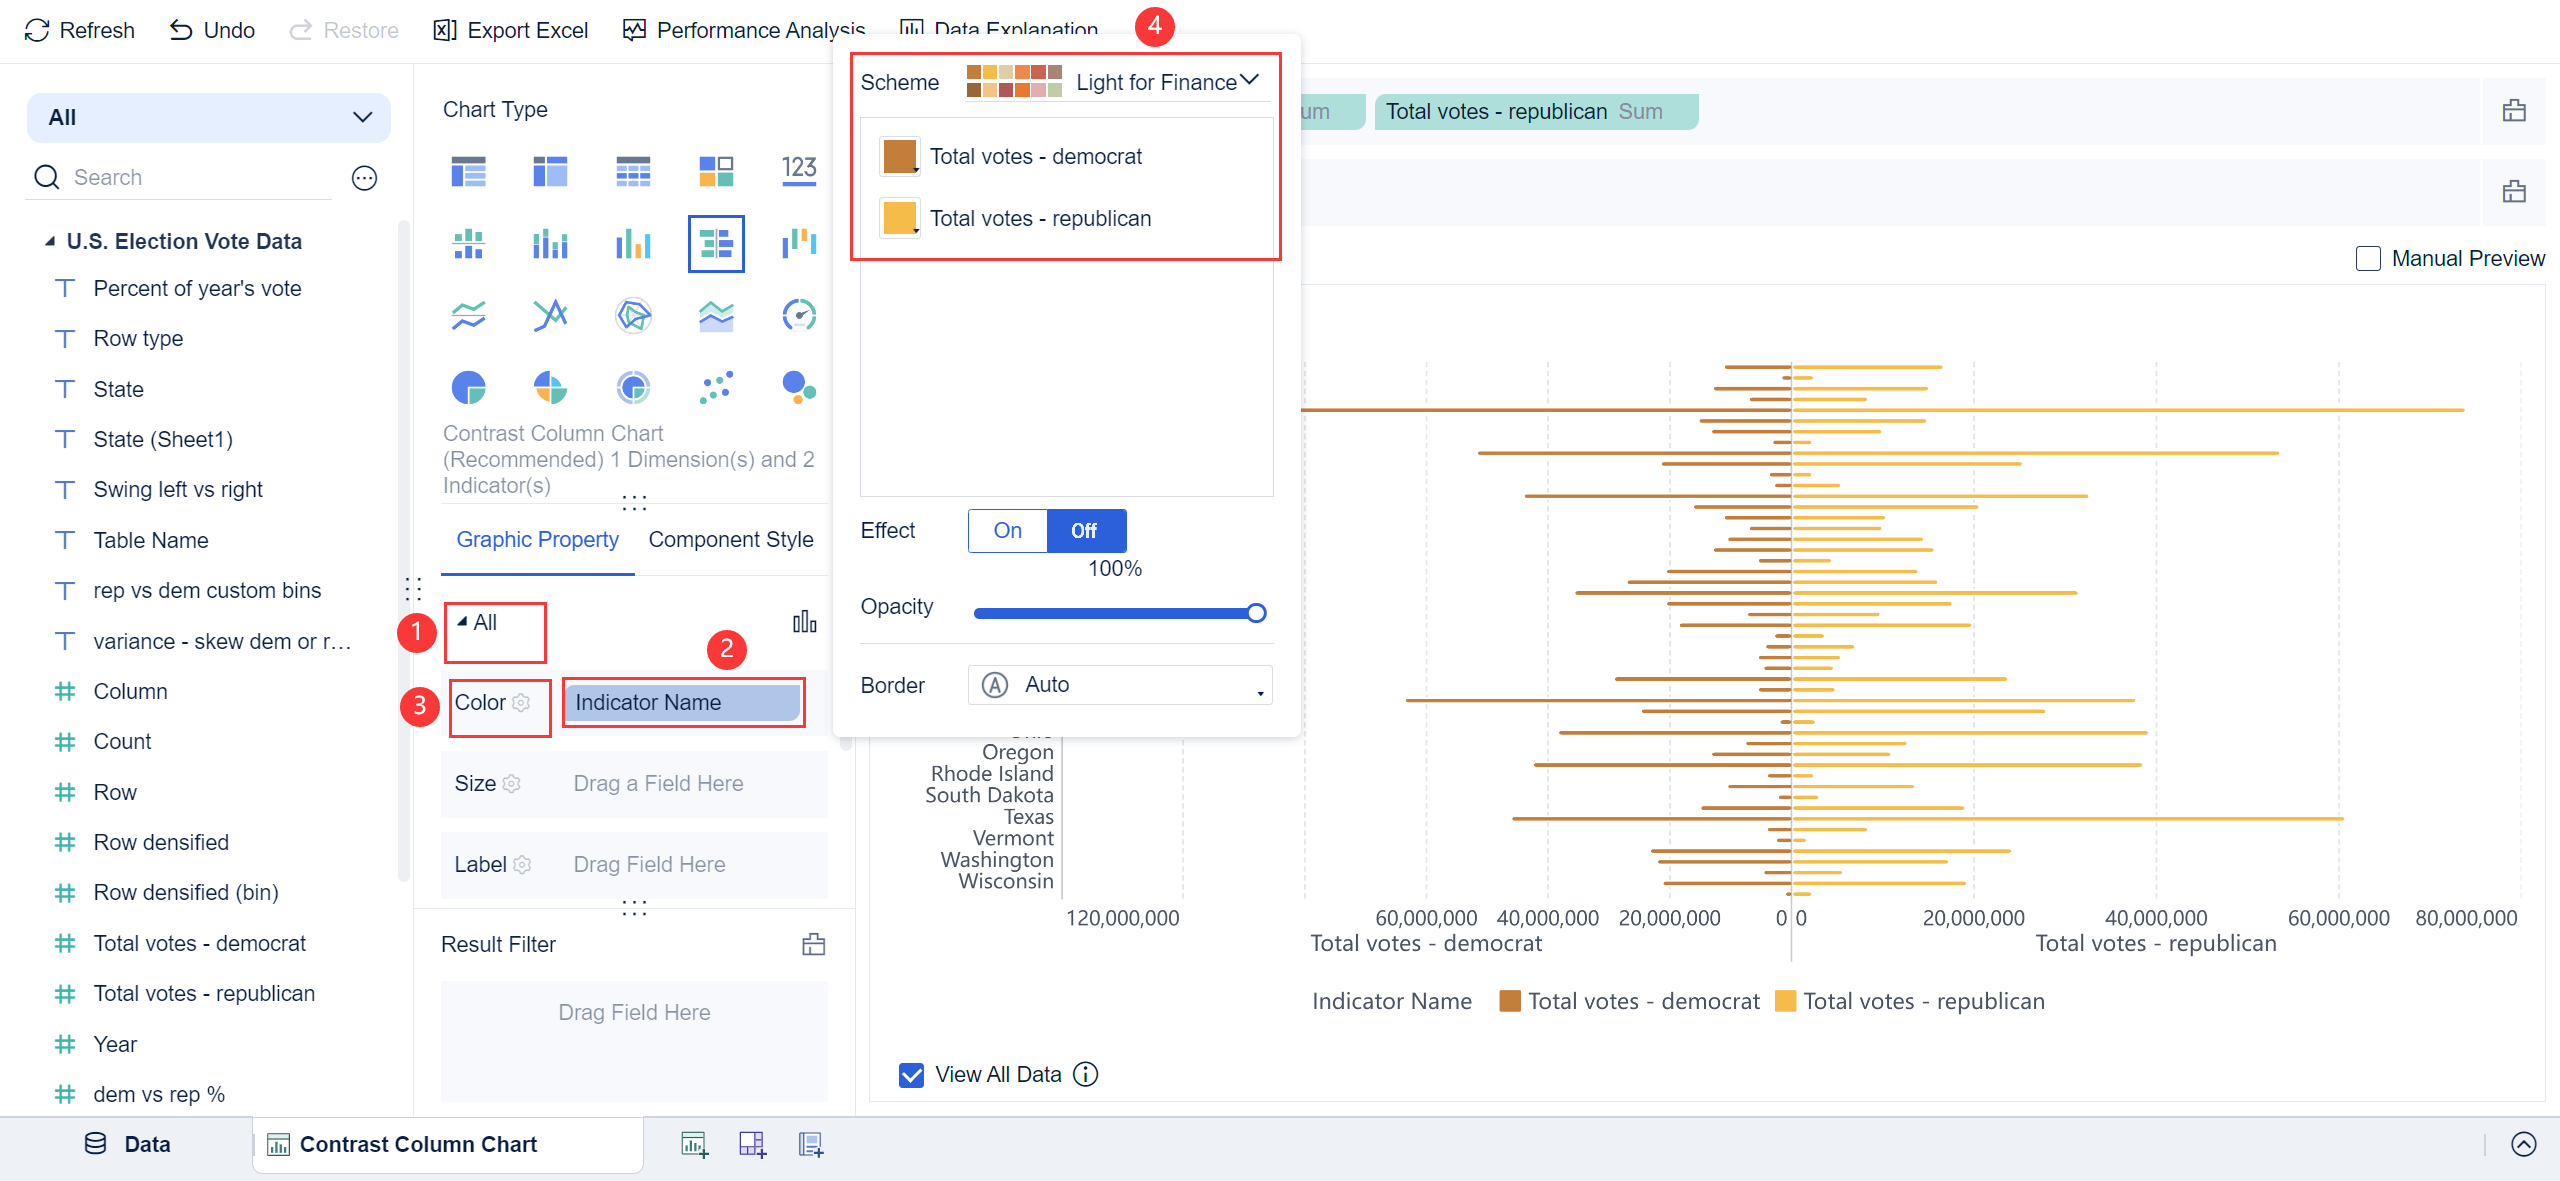The height and width of the screenshot is (1181, 2560).
Task: Click the Refresh button
Action: pos(80,30)
